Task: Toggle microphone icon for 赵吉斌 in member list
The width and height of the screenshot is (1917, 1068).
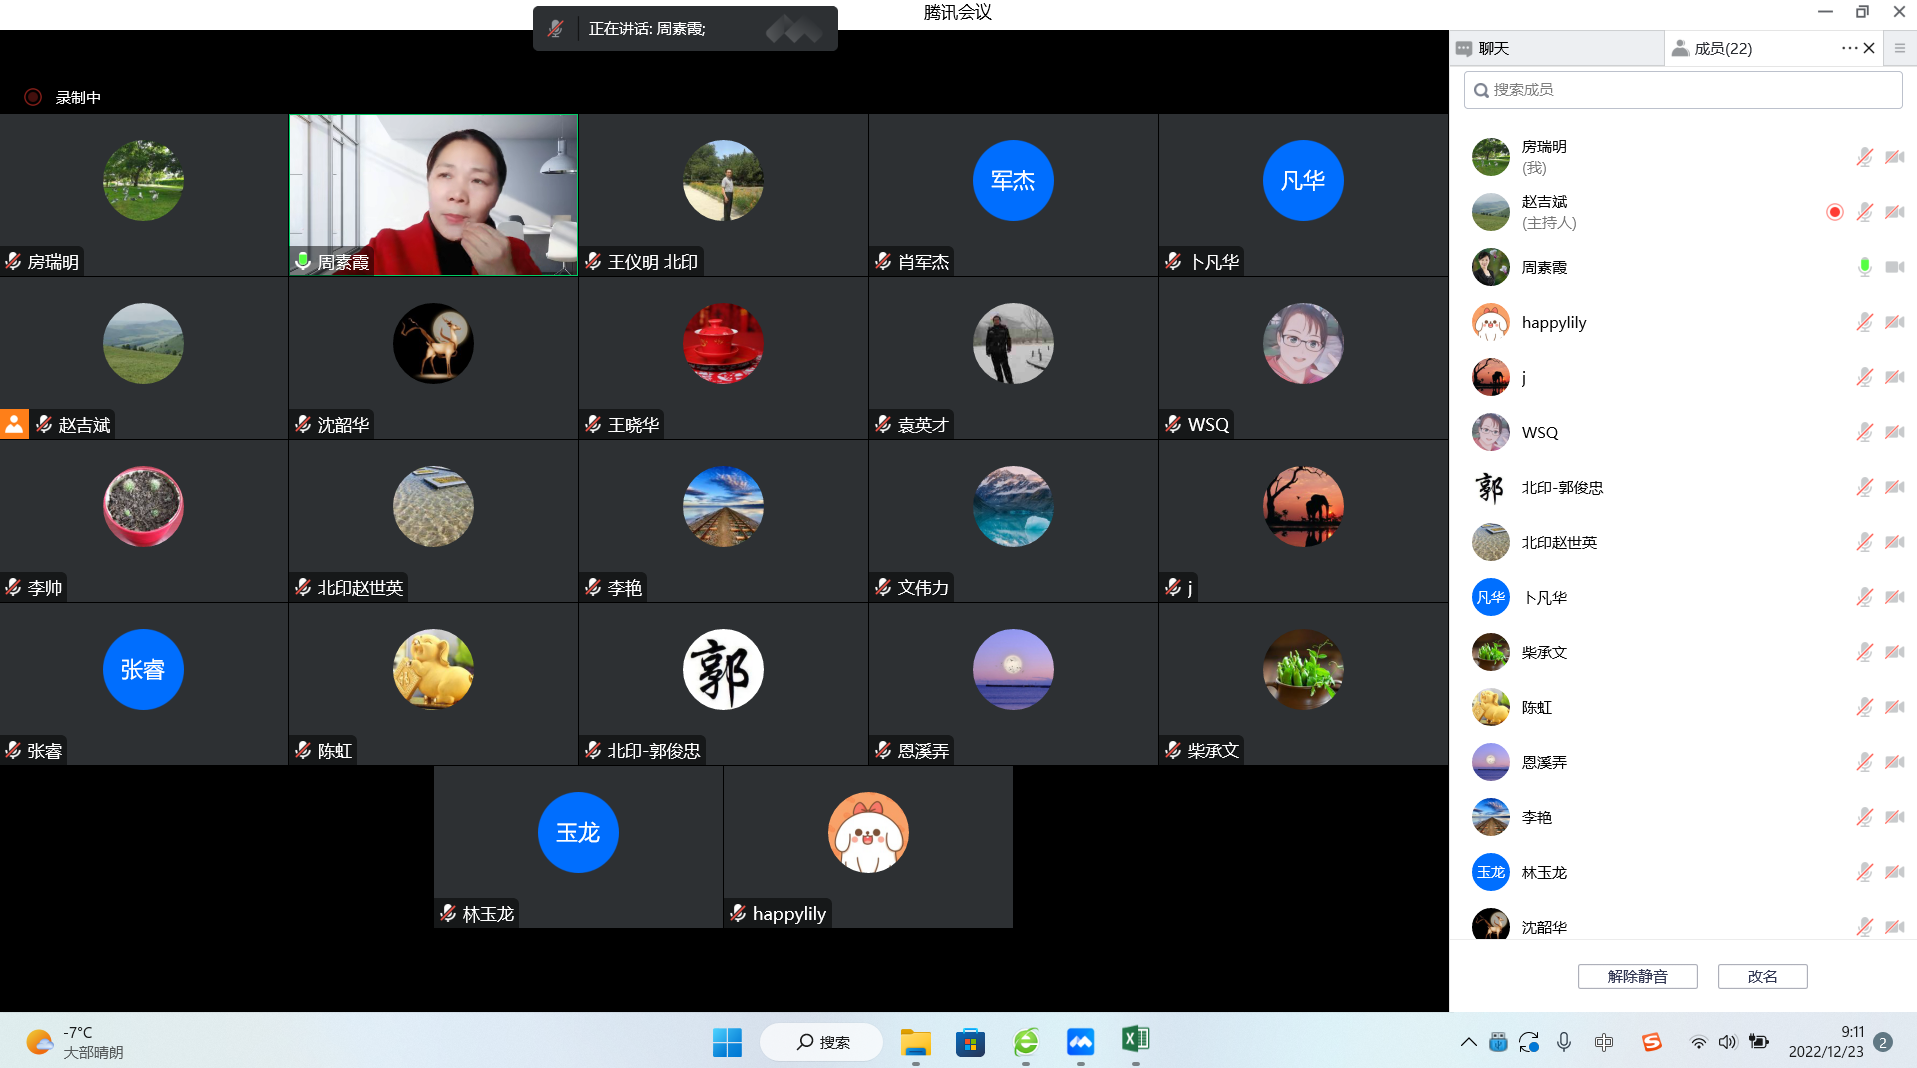Action: [x=1864, y=212]
